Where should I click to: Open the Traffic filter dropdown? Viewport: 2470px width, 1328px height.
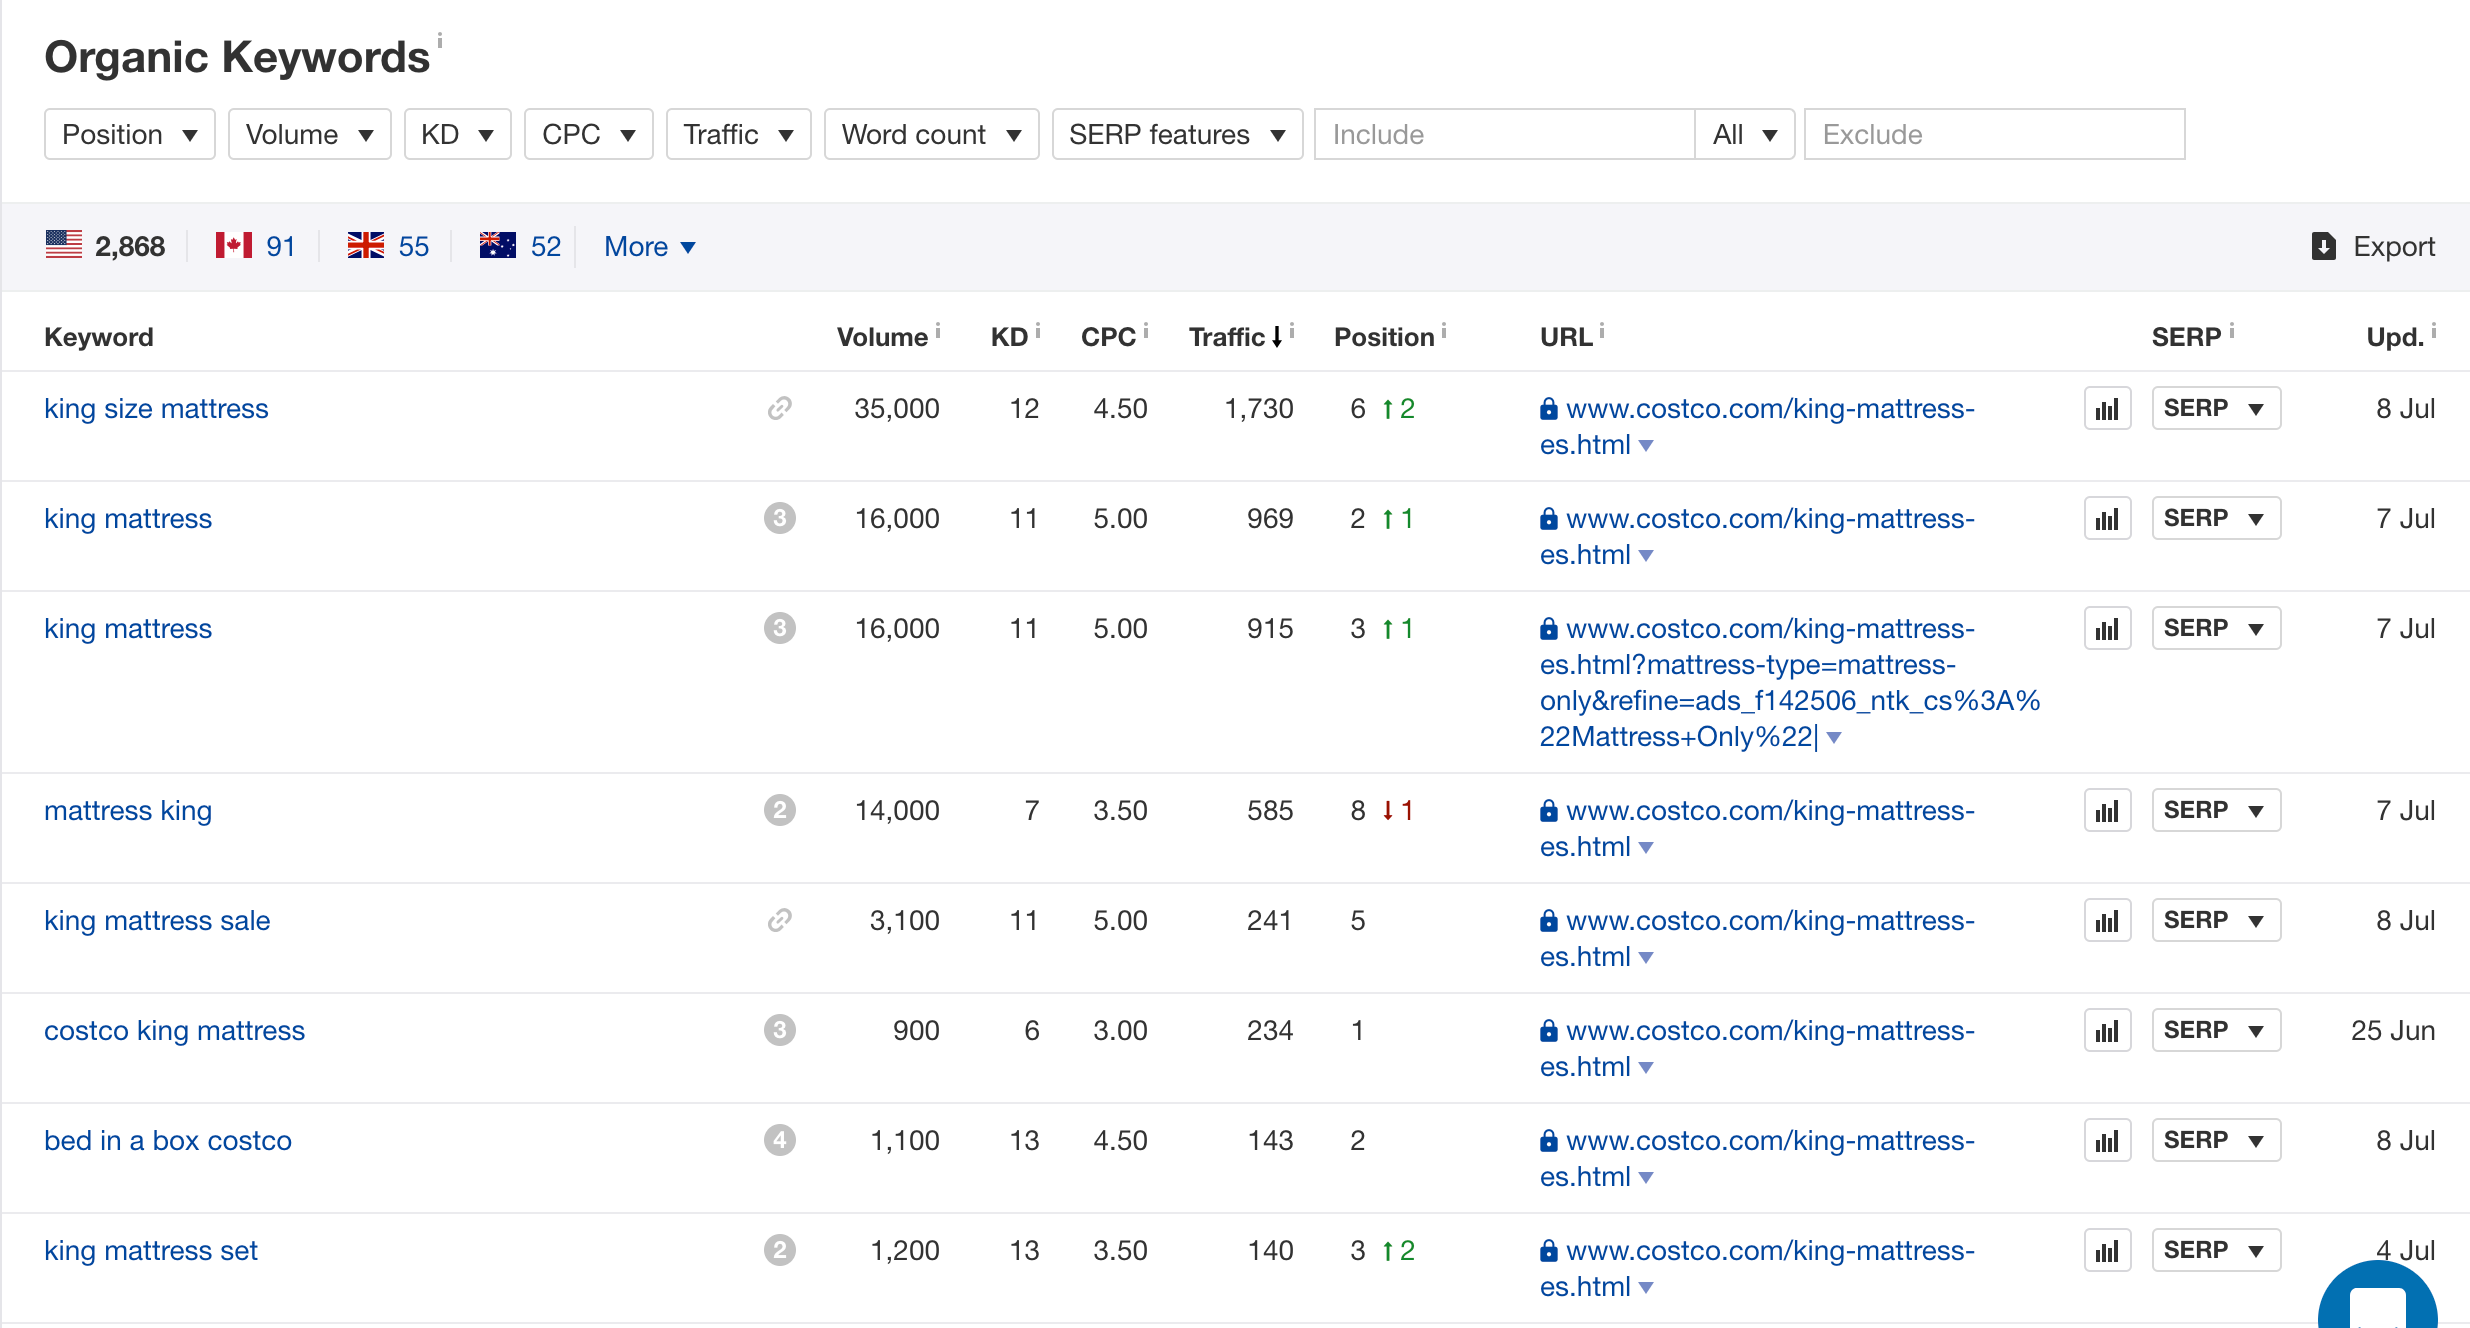[739, 134]
